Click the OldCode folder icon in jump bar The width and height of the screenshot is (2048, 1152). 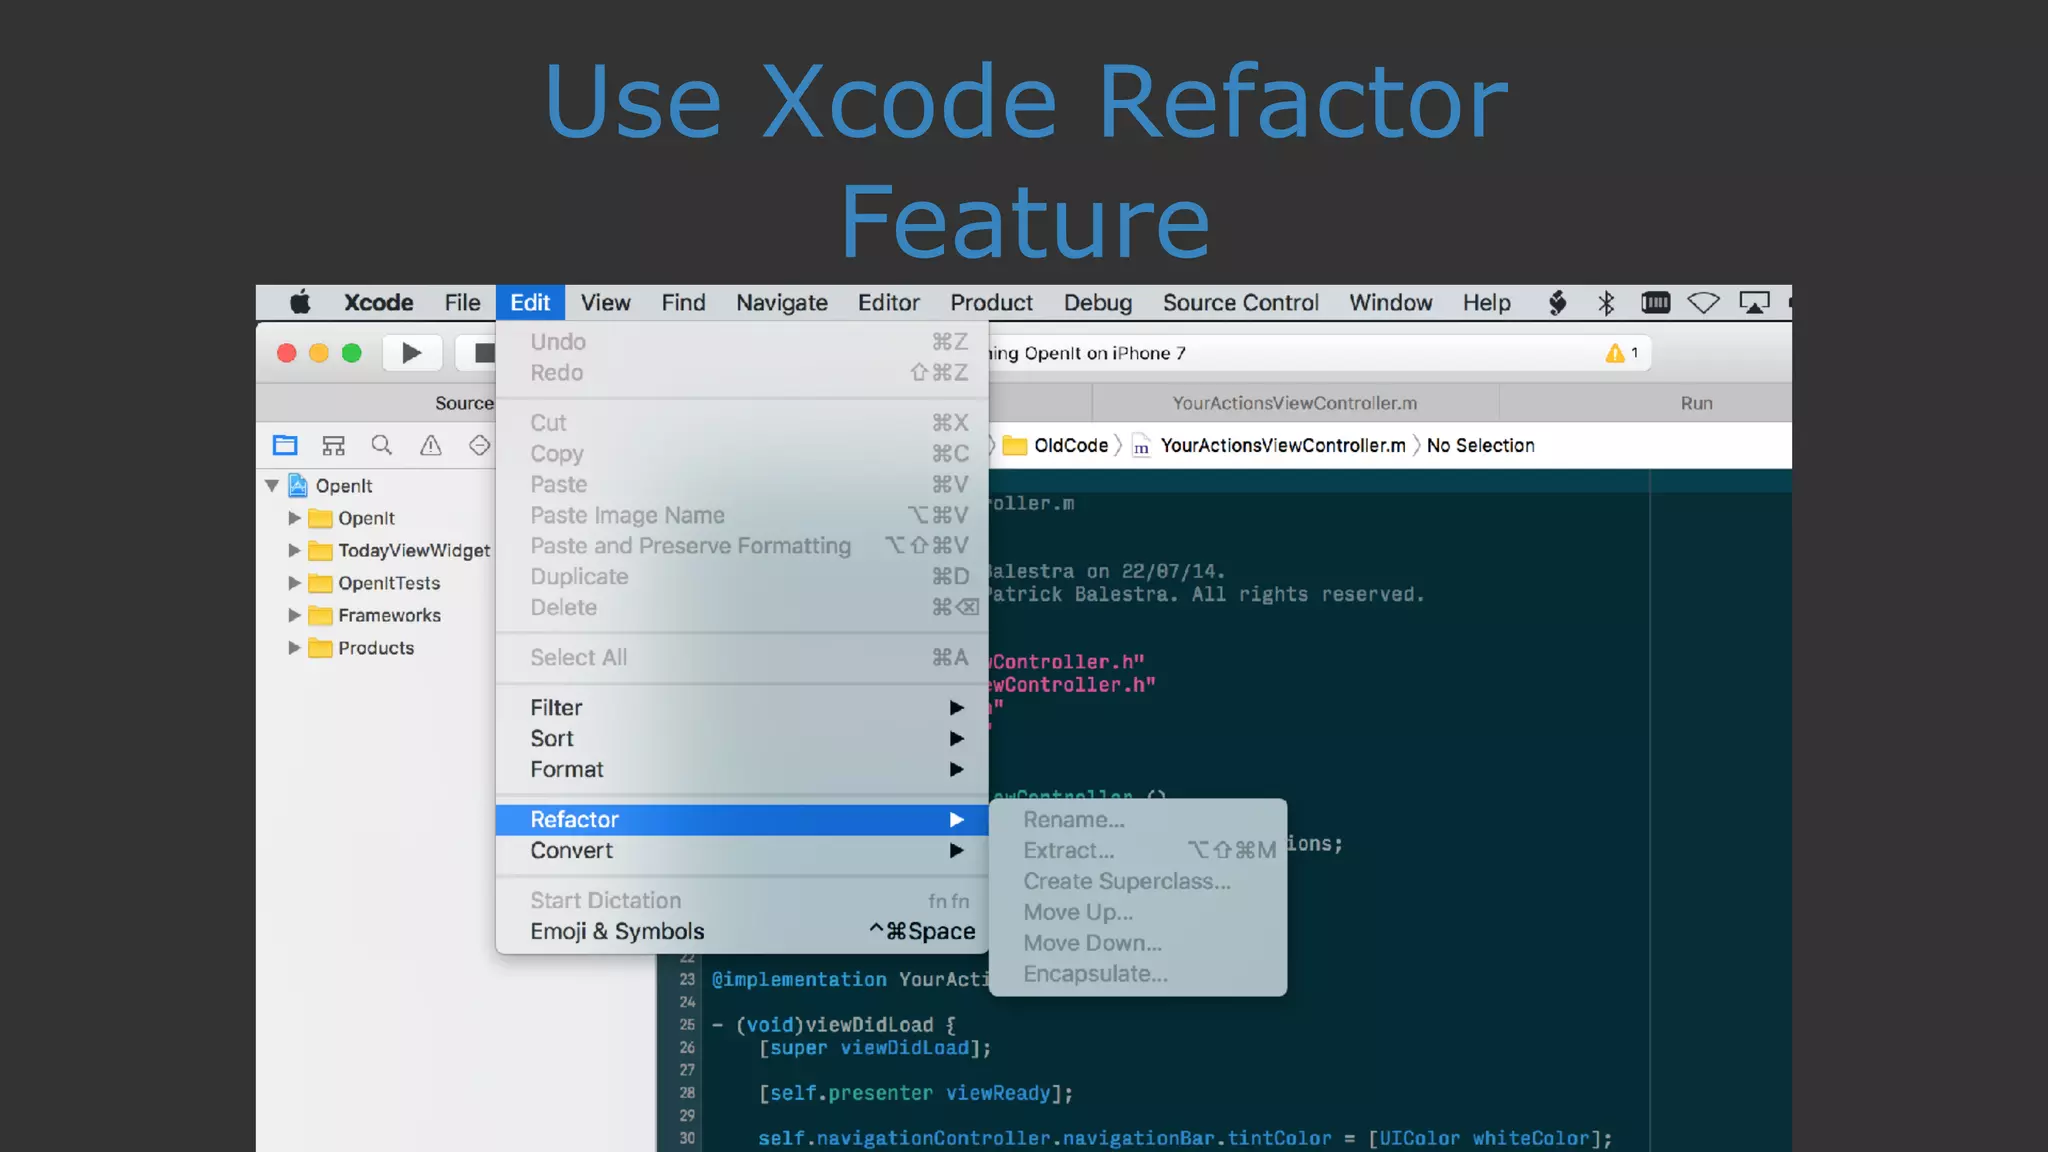tap(1015, 446)
